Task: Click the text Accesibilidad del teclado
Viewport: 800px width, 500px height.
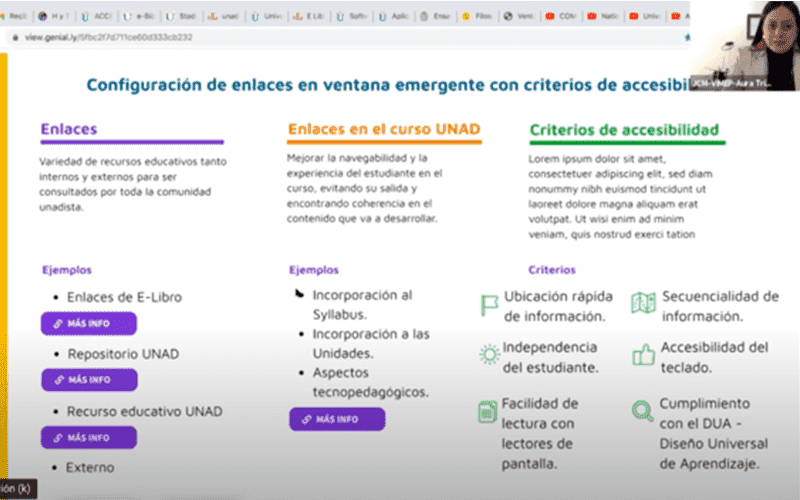Action: point(714,357)
